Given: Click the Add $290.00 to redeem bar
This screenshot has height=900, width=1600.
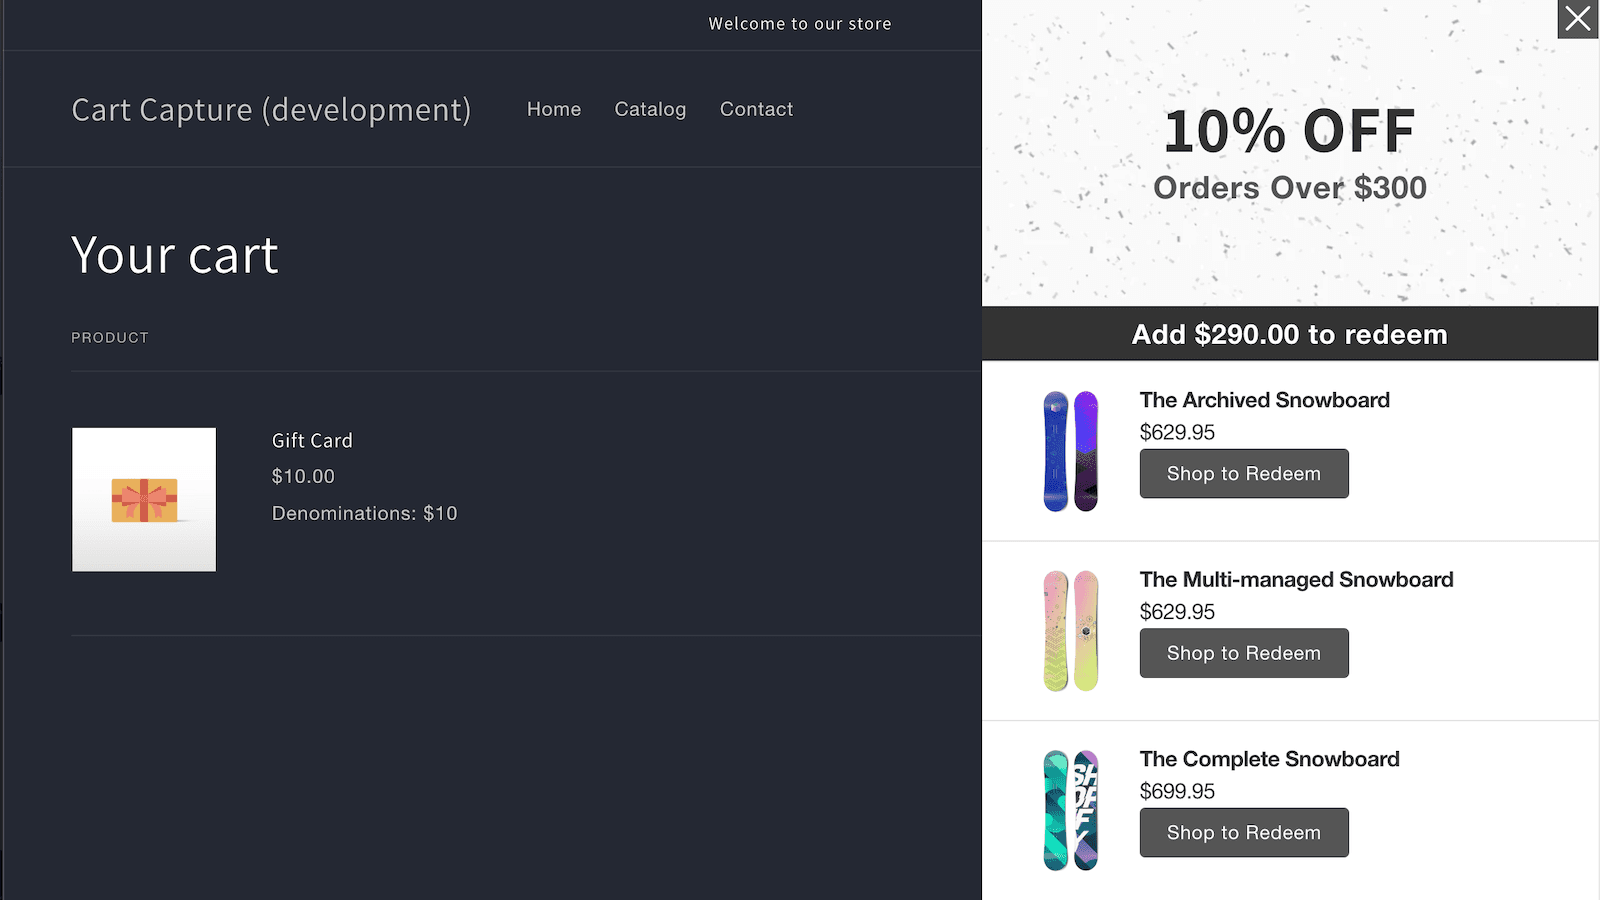Looking at the screenshot, I should coord(1289,334).
